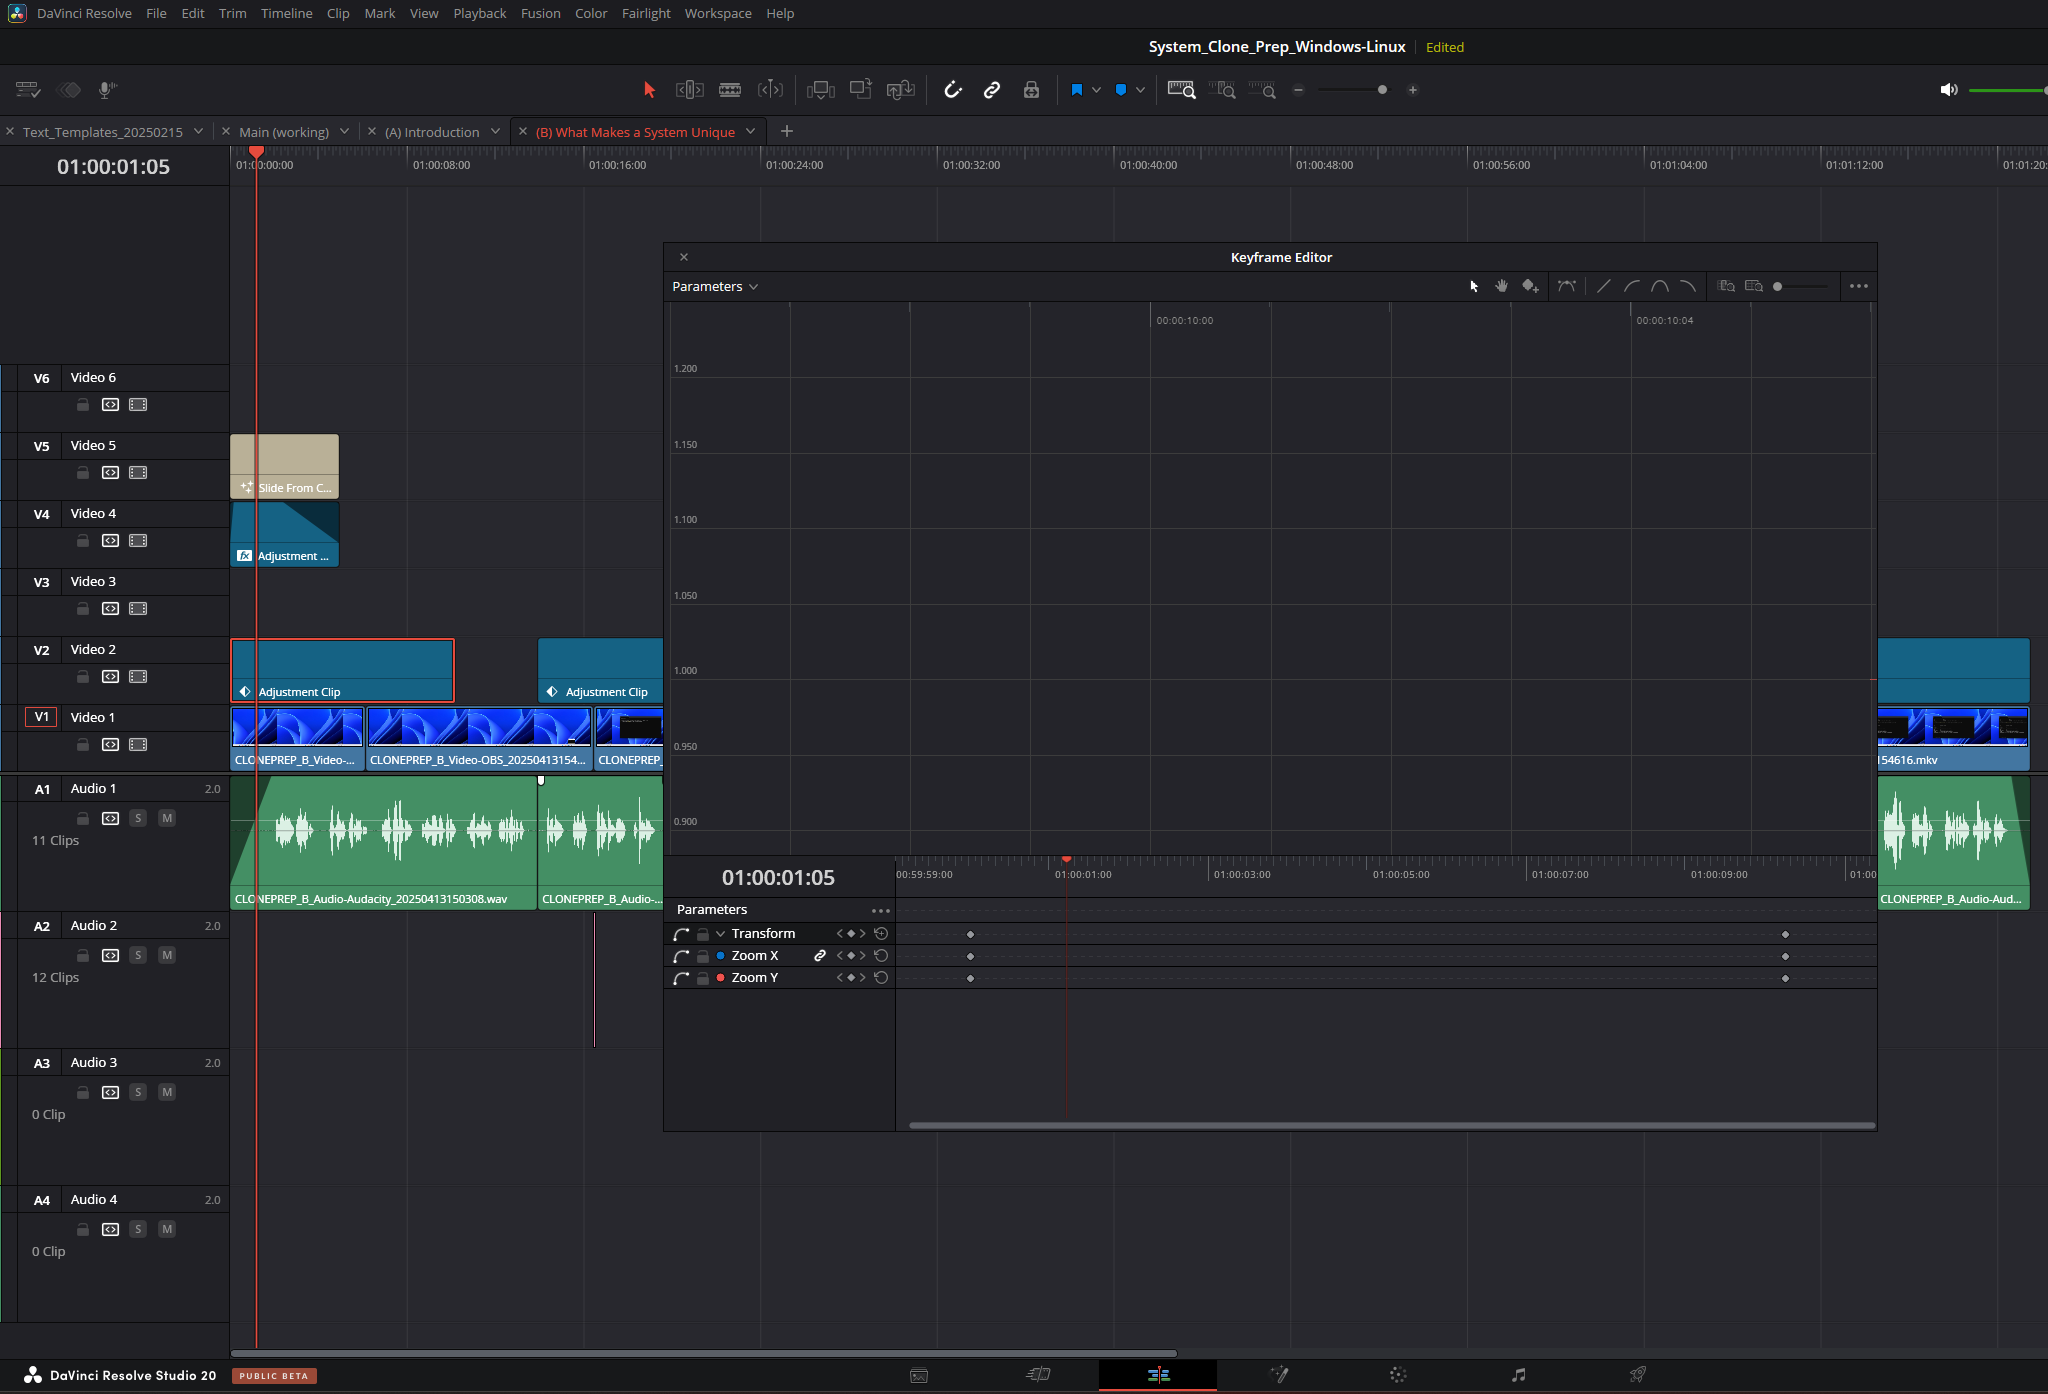Viewport: 2048px width, 1394px height.
Task: Select the Keyframe Editor pointer tool
Action: [x=1474, y=286]
